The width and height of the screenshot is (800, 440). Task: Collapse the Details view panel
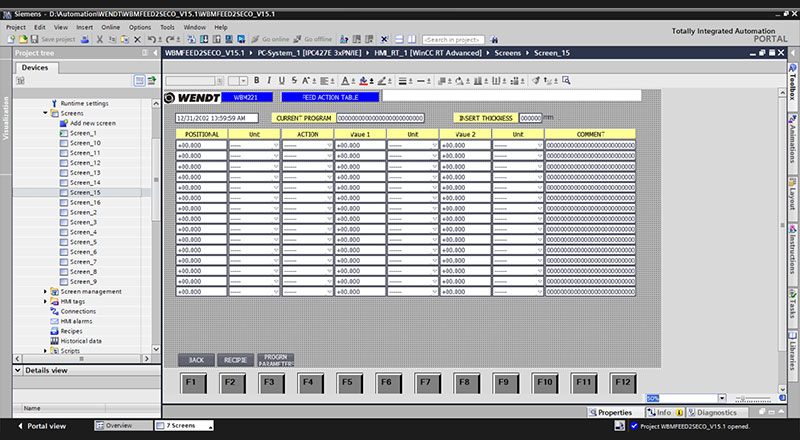pos(18,370)
